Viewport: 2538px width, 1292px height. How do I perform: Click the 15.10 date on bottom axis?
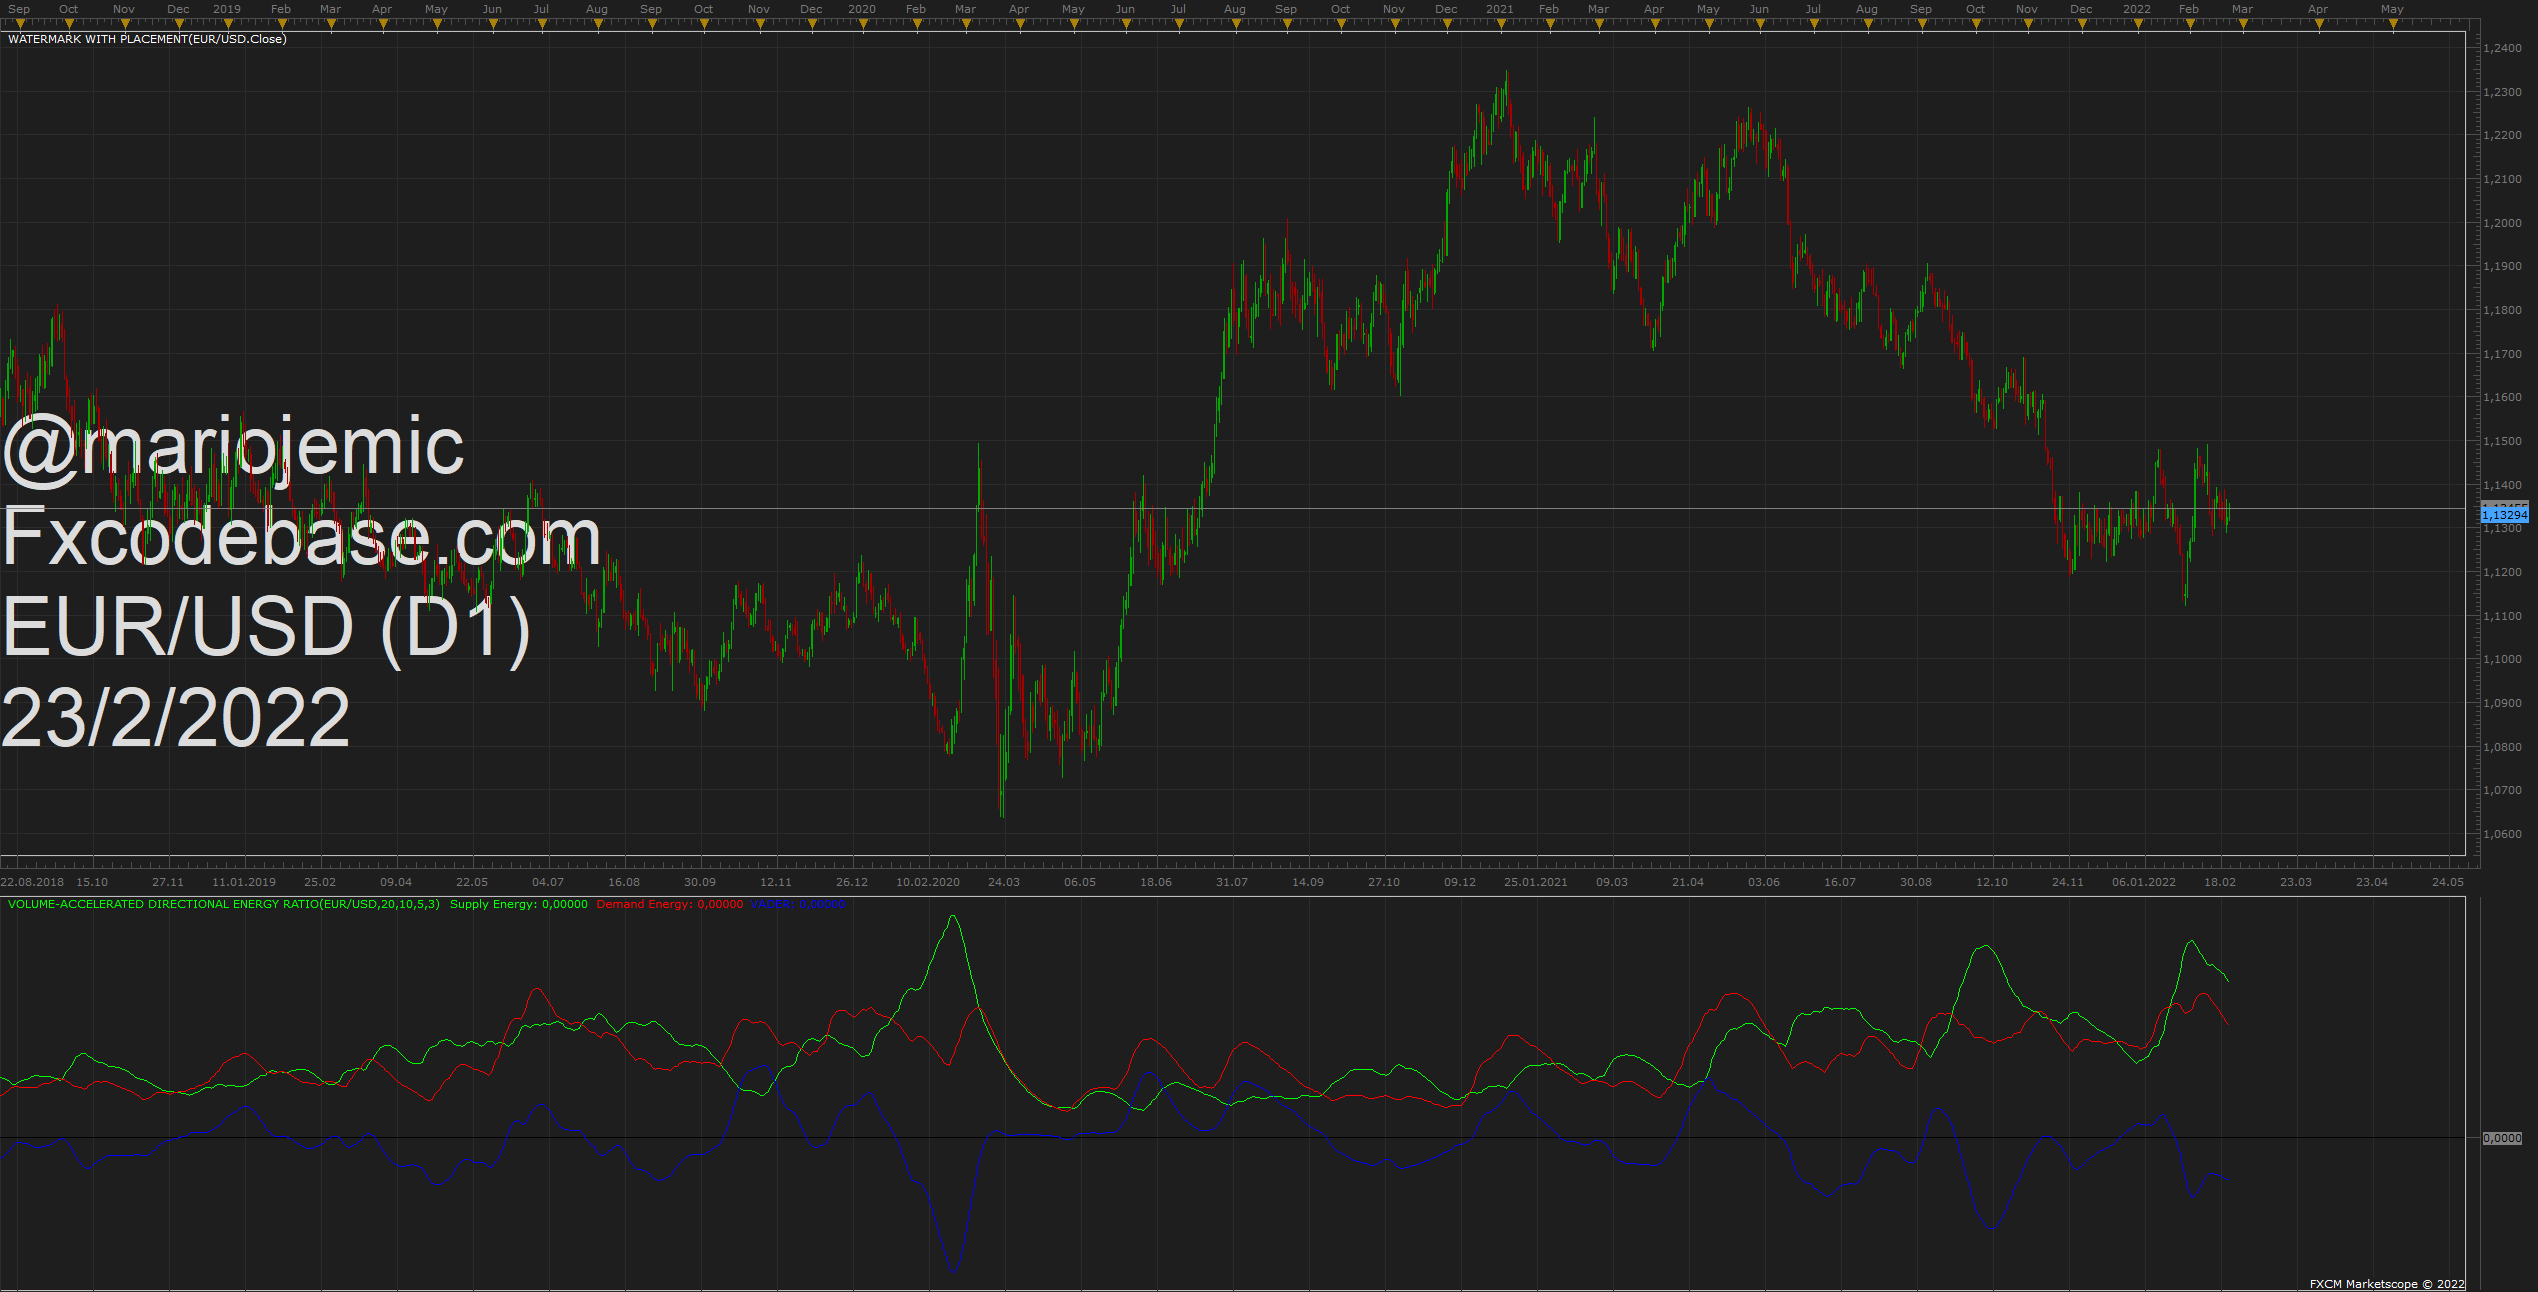coord(92,882)
